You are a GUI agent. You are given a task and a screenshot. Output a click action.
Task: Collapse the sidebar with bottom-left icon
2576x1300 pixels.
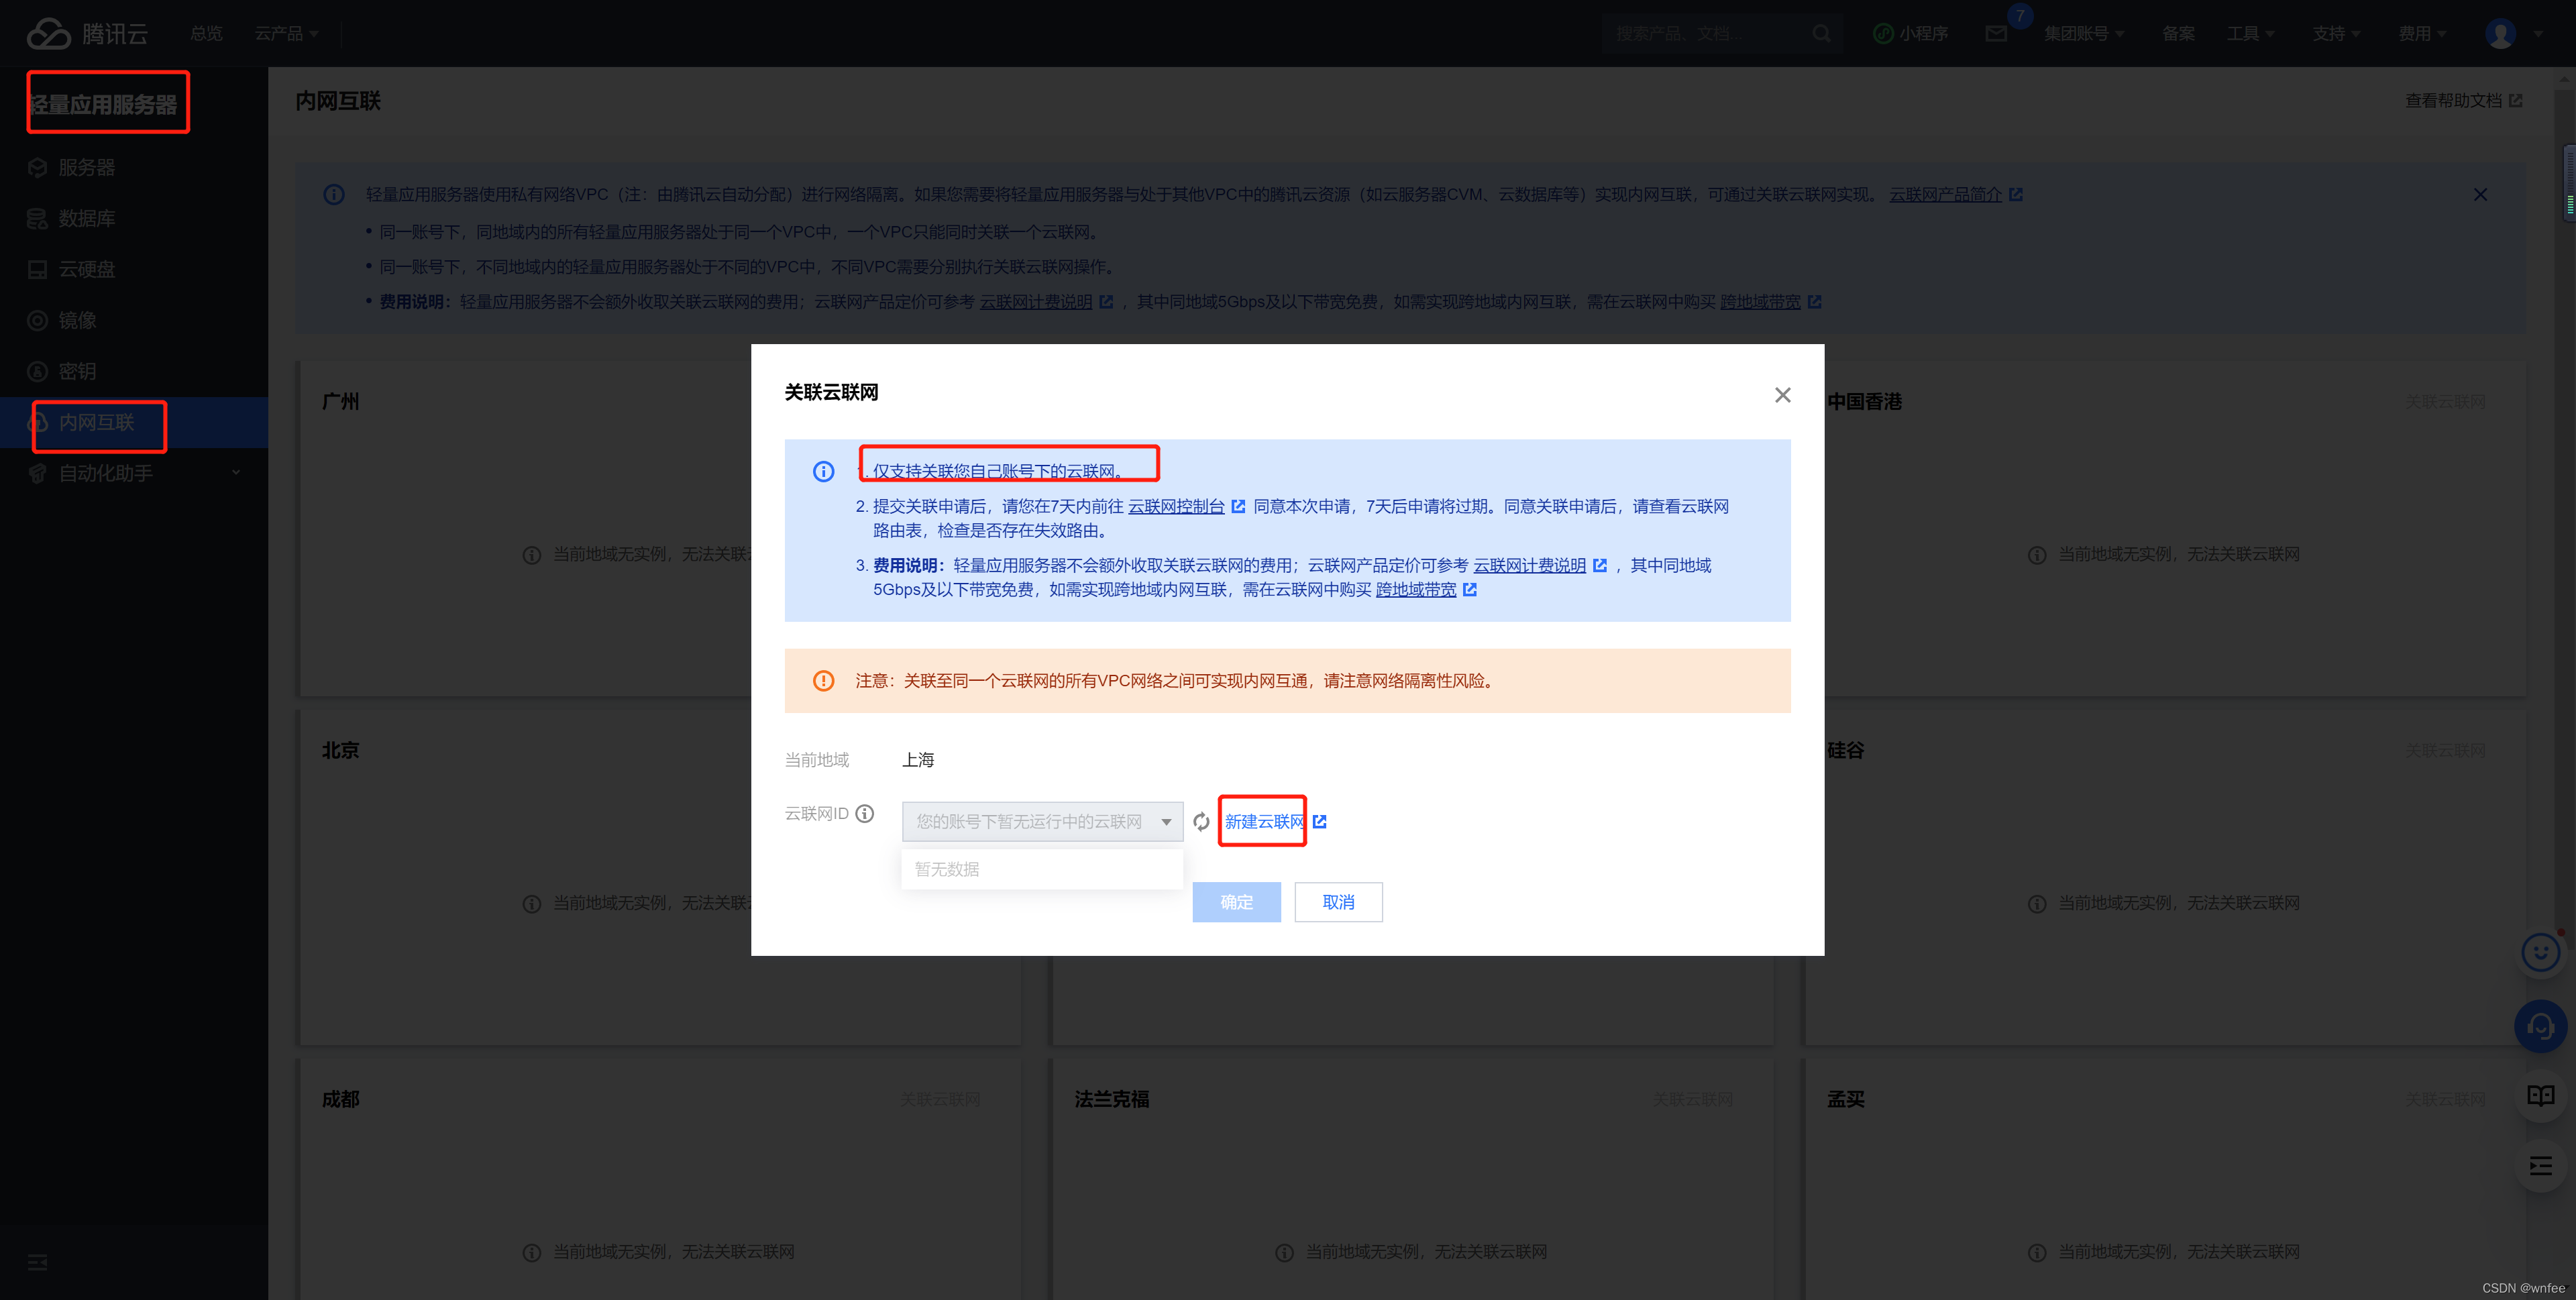(37, 1262)
